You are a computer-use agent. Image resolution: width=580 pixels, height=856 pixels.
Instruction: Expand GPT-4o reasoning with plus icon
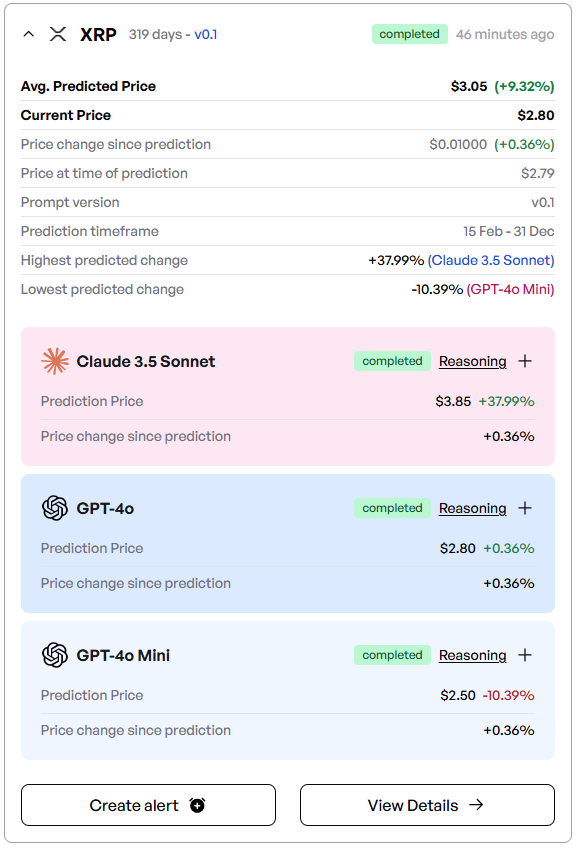click(x=525, y=508)
